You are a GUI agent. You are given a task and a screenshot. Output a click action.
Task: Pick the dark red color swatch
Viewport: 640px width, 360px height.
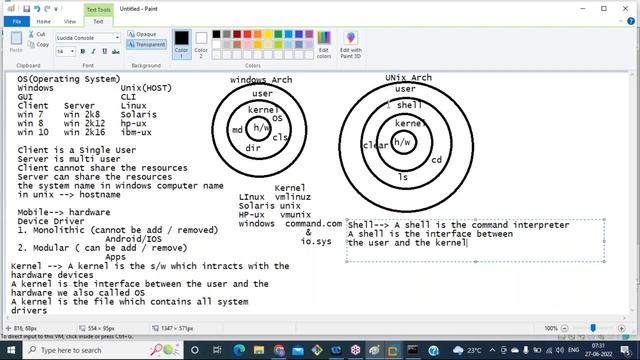point(237,34)
